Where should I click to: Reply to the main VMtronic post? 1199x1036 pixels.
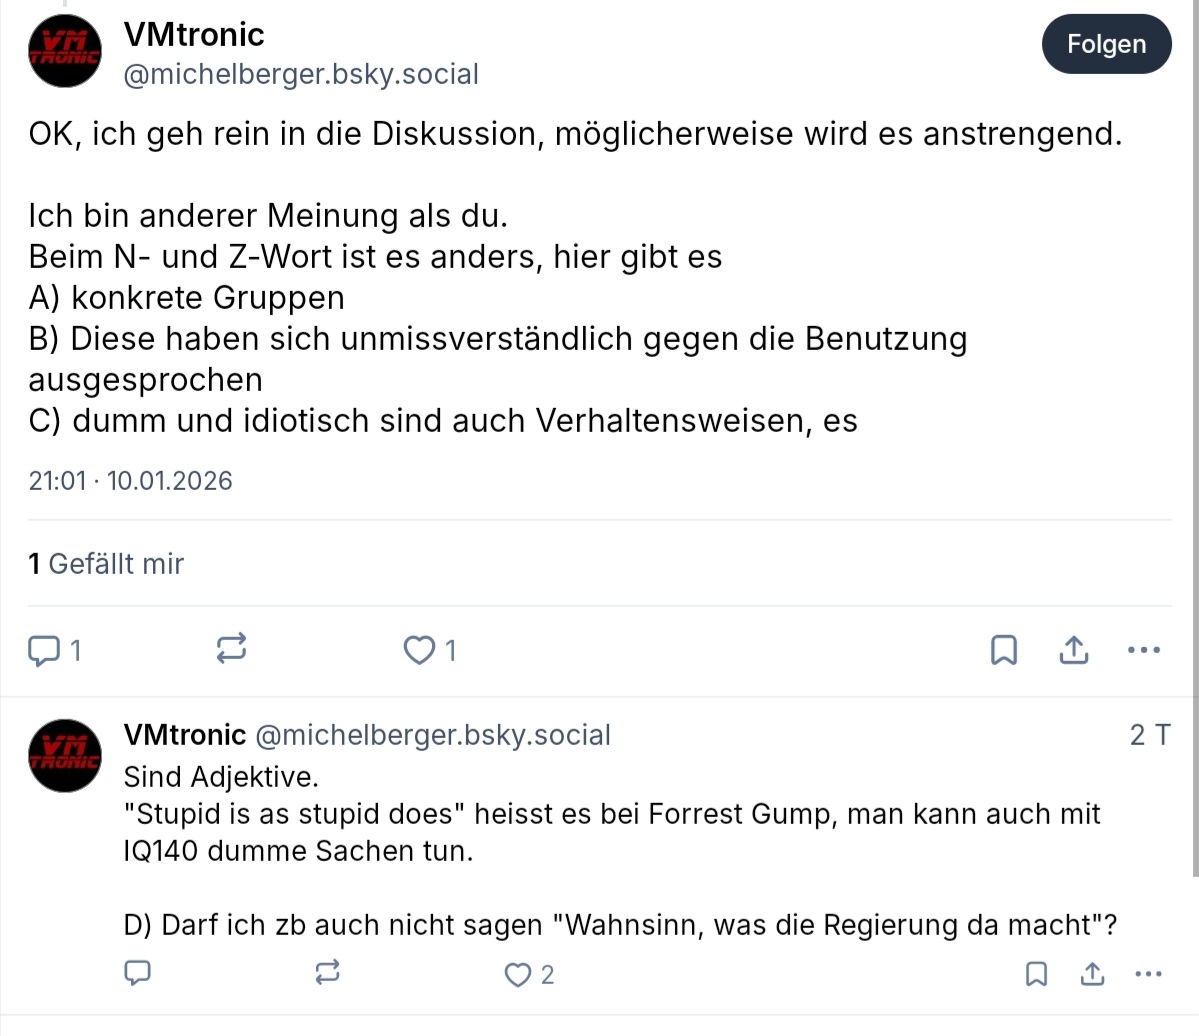click(x=45, y=651)
